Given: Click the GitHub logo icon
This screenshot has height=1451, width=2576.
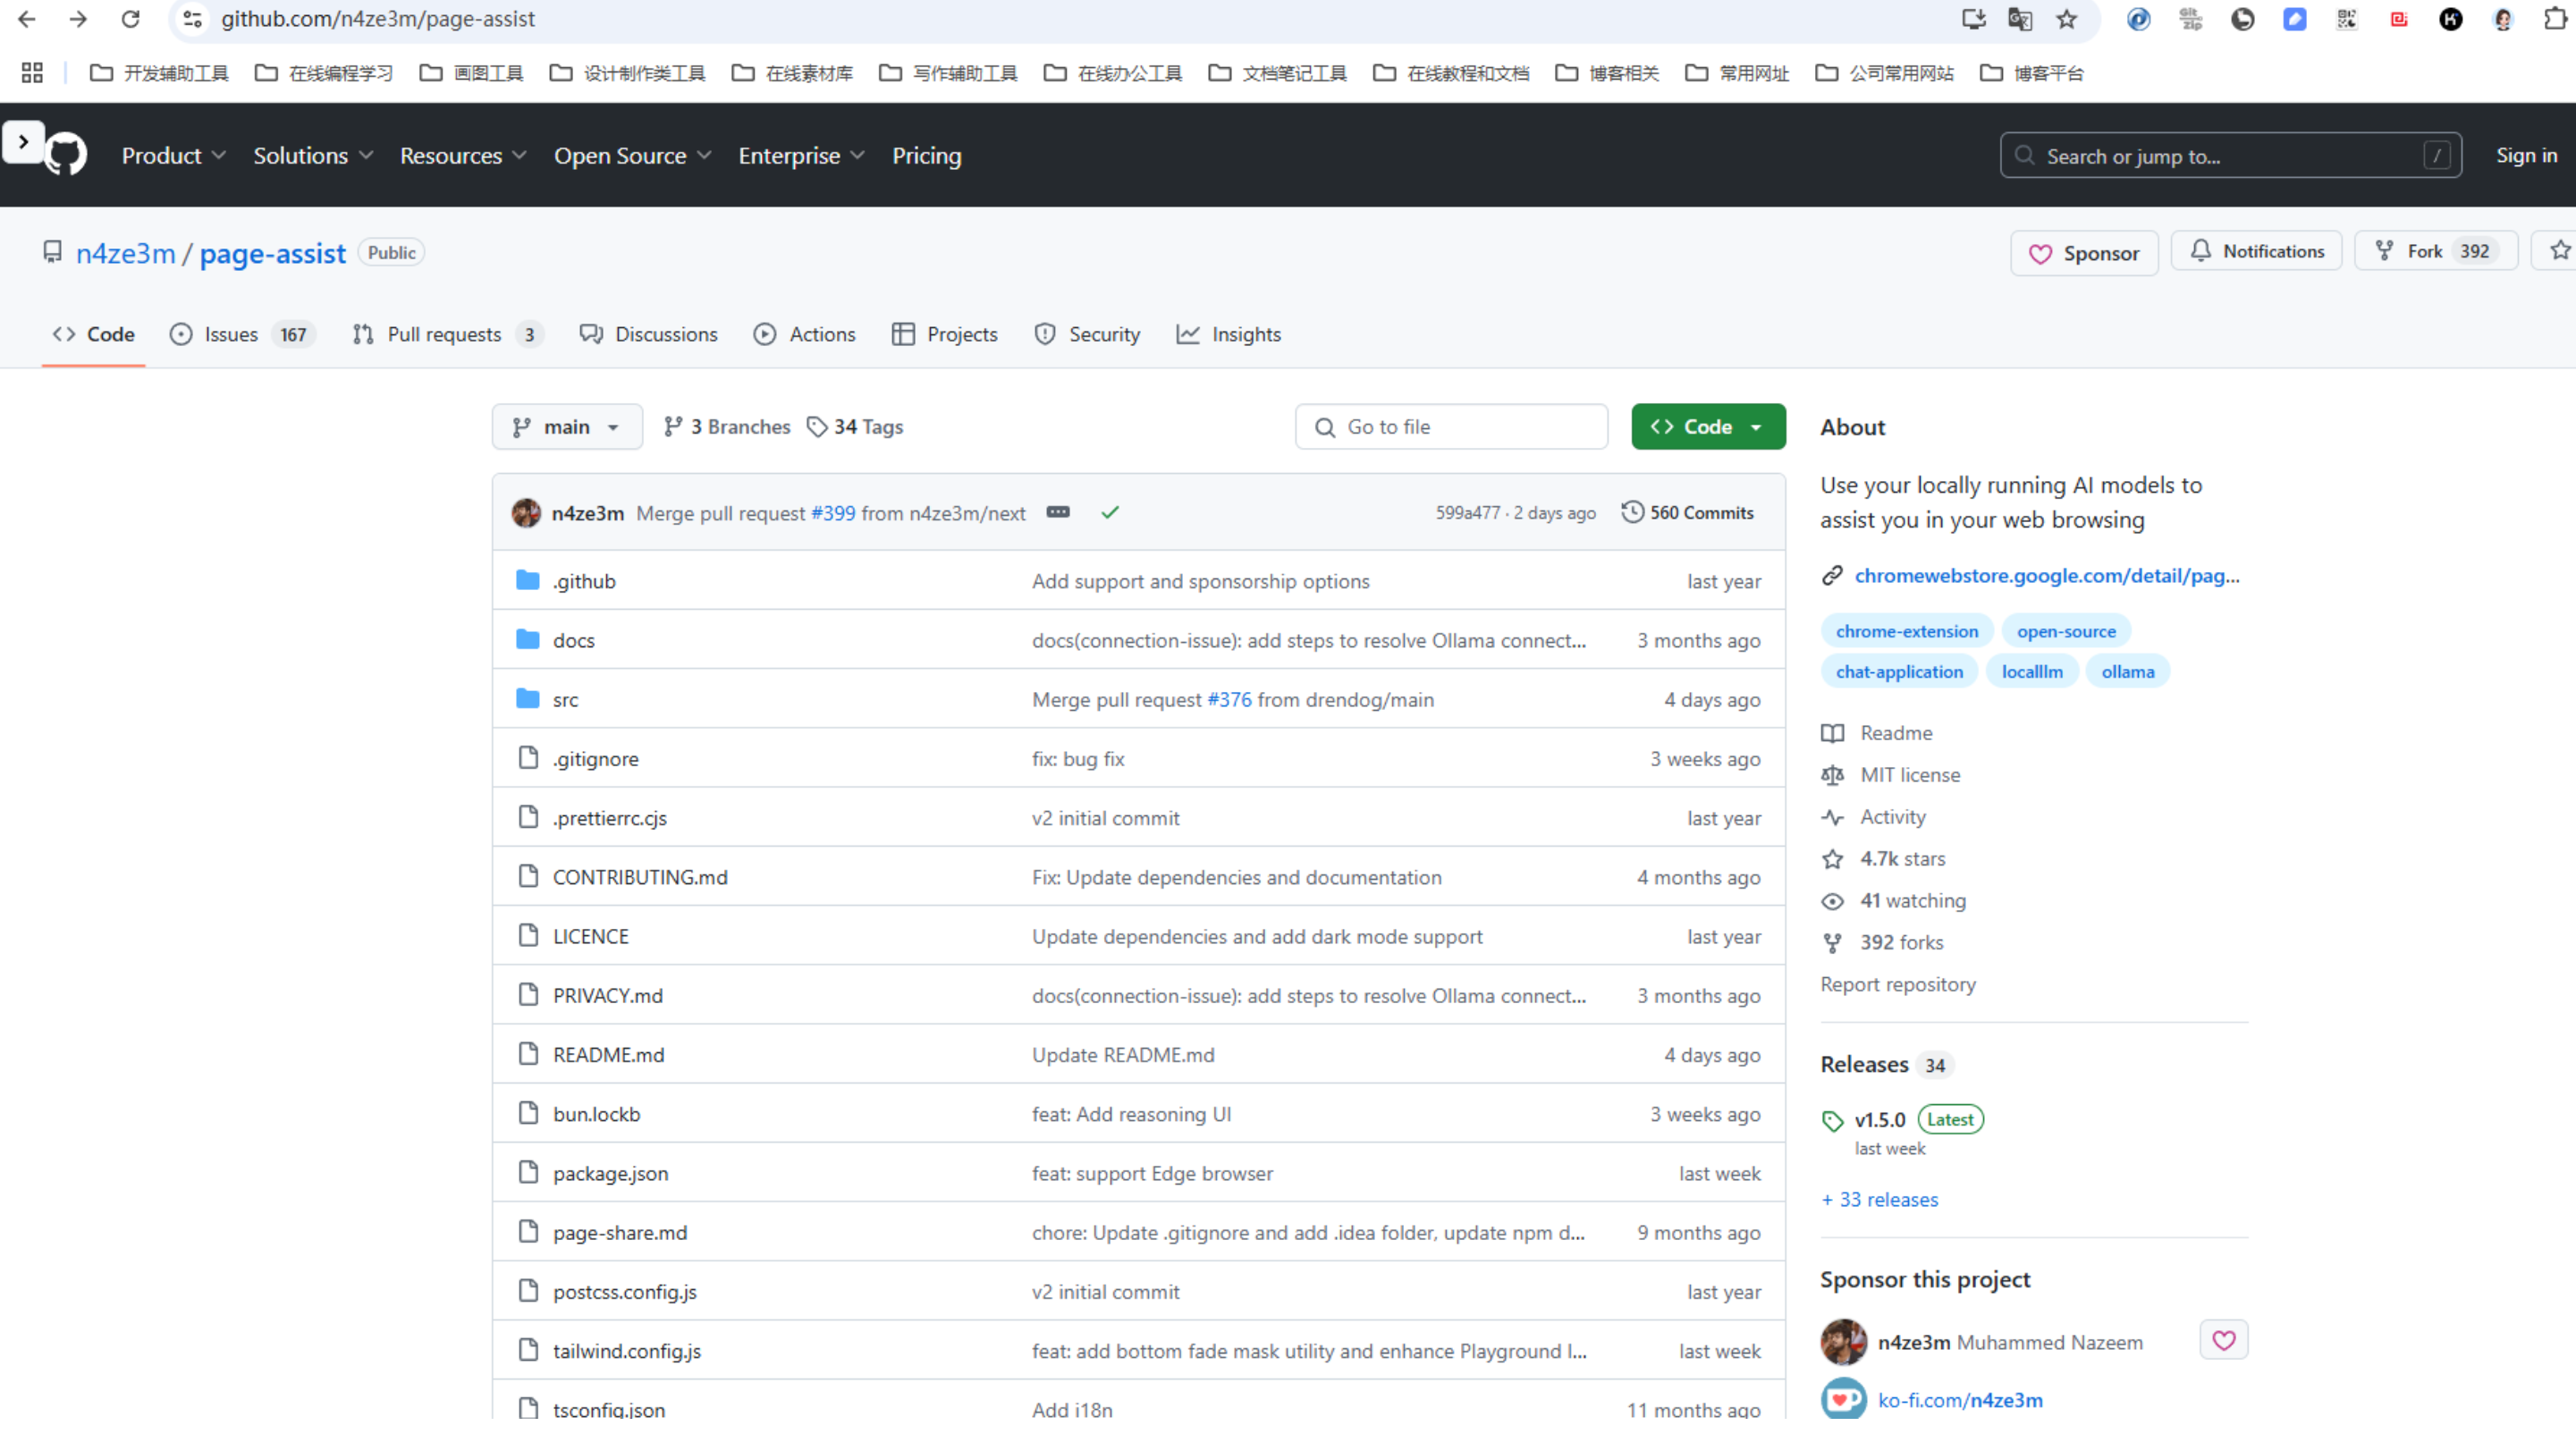Looking at the screenshot, I should click(x=66, y=155).
